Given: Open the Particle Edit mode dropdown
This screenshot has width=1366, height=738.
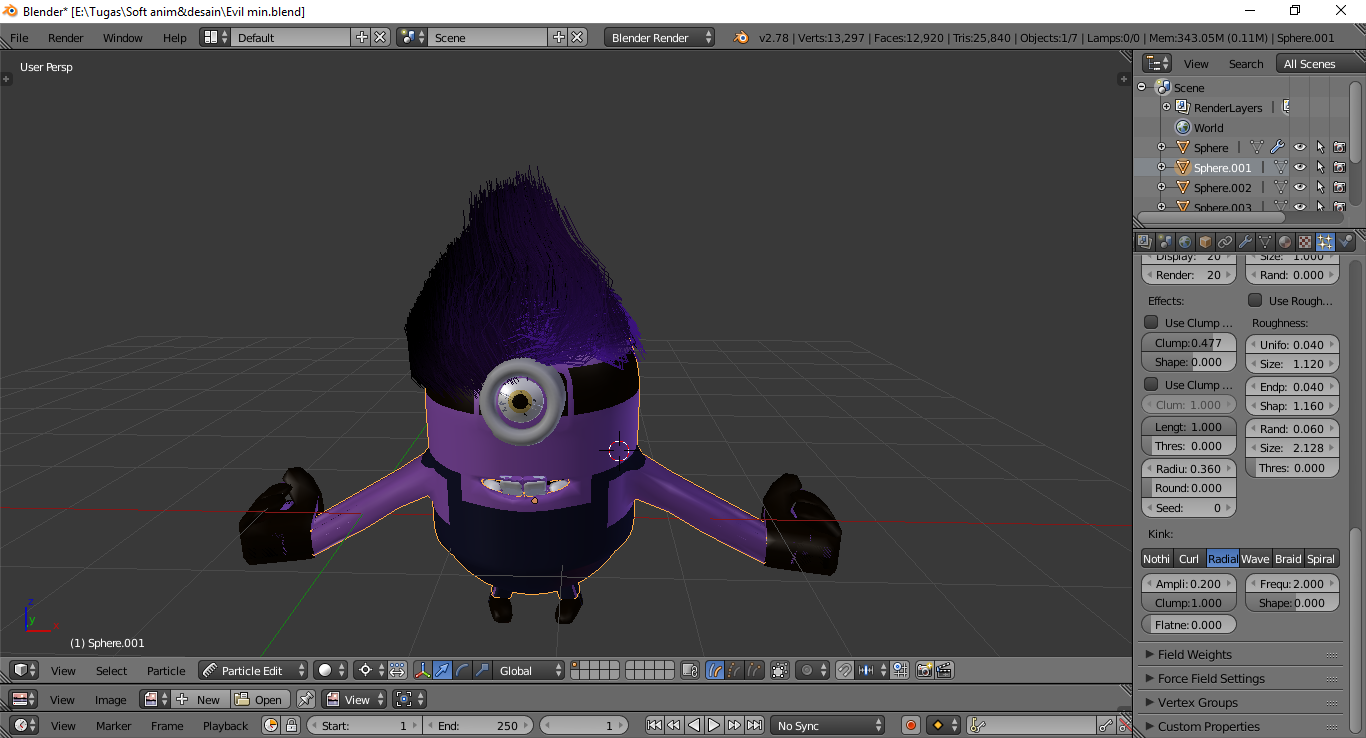Looking at the screenshot, I should coord(253,671).
